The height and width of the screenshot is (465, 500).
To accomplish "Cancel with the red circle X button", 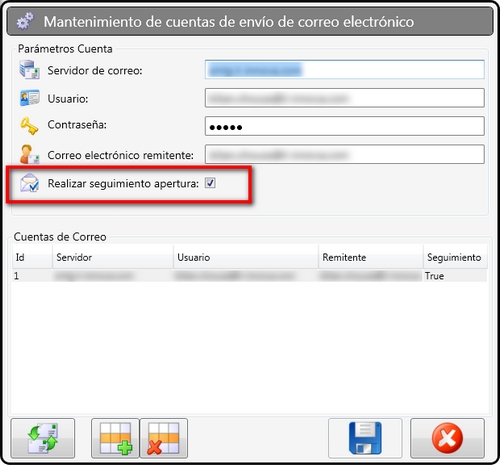I will (x=447, y=438).
